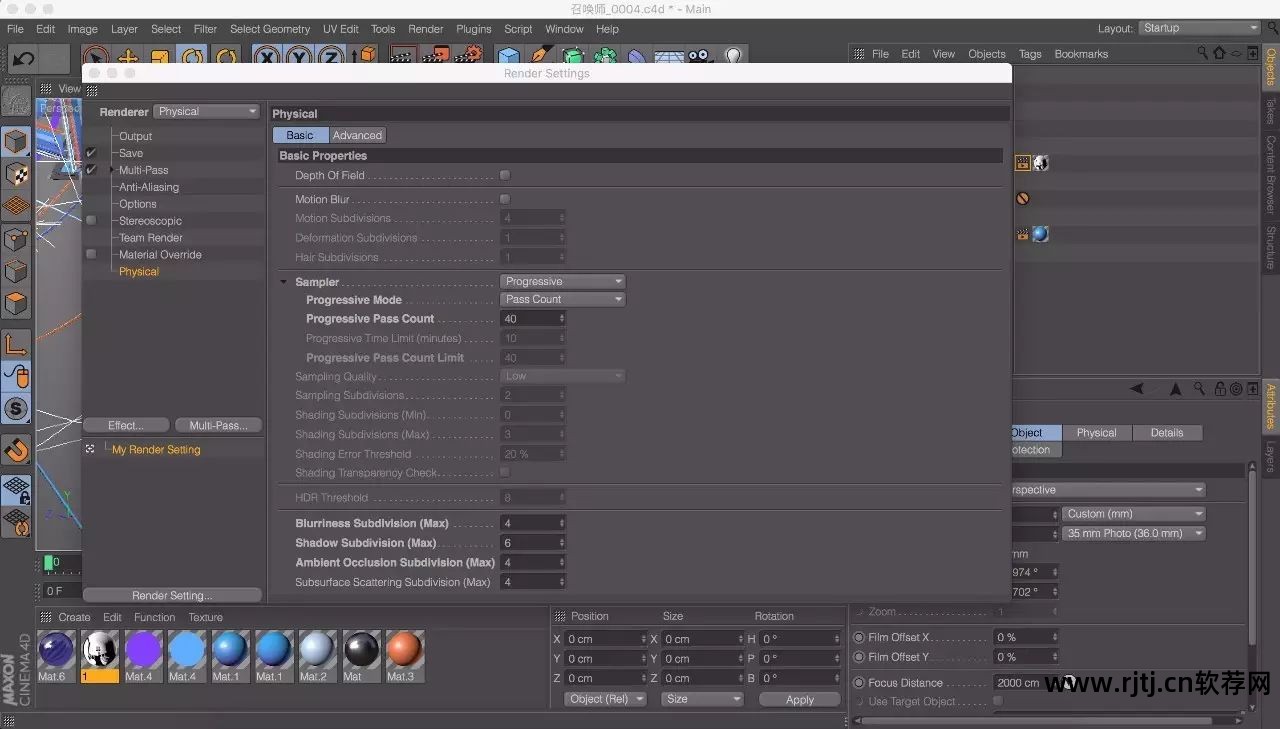
Task: Open the Sampler dropdown showing Progressive
Action: [x=562, y=281]
